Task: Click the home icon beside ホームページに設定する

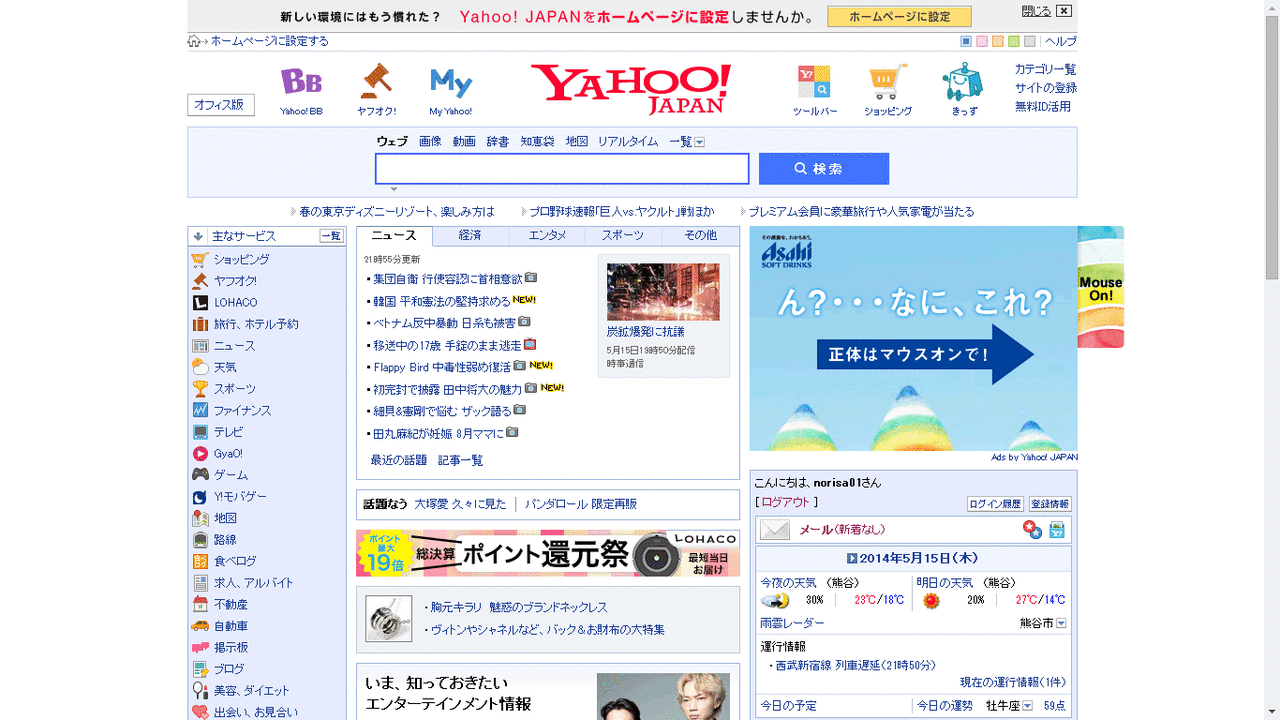Action: tap(194, 41)
